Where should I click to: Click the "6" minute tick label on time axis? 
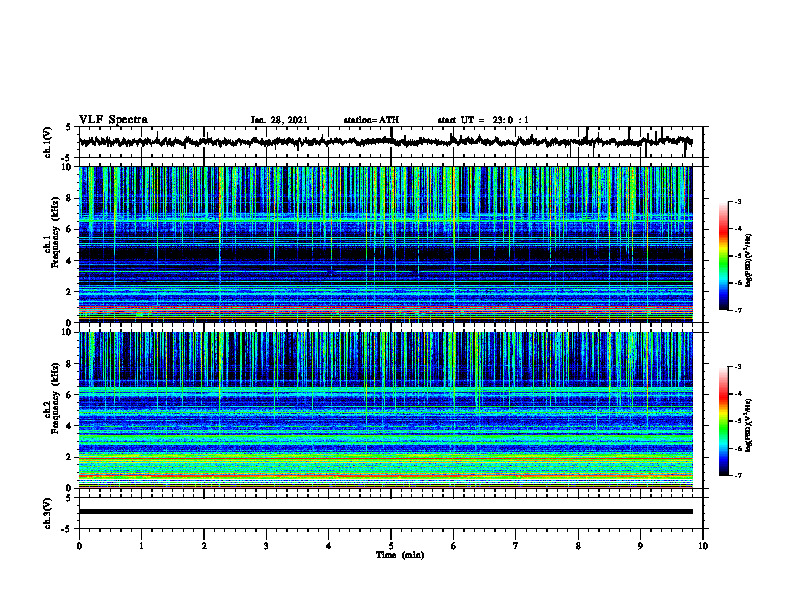tap(454, 546)
